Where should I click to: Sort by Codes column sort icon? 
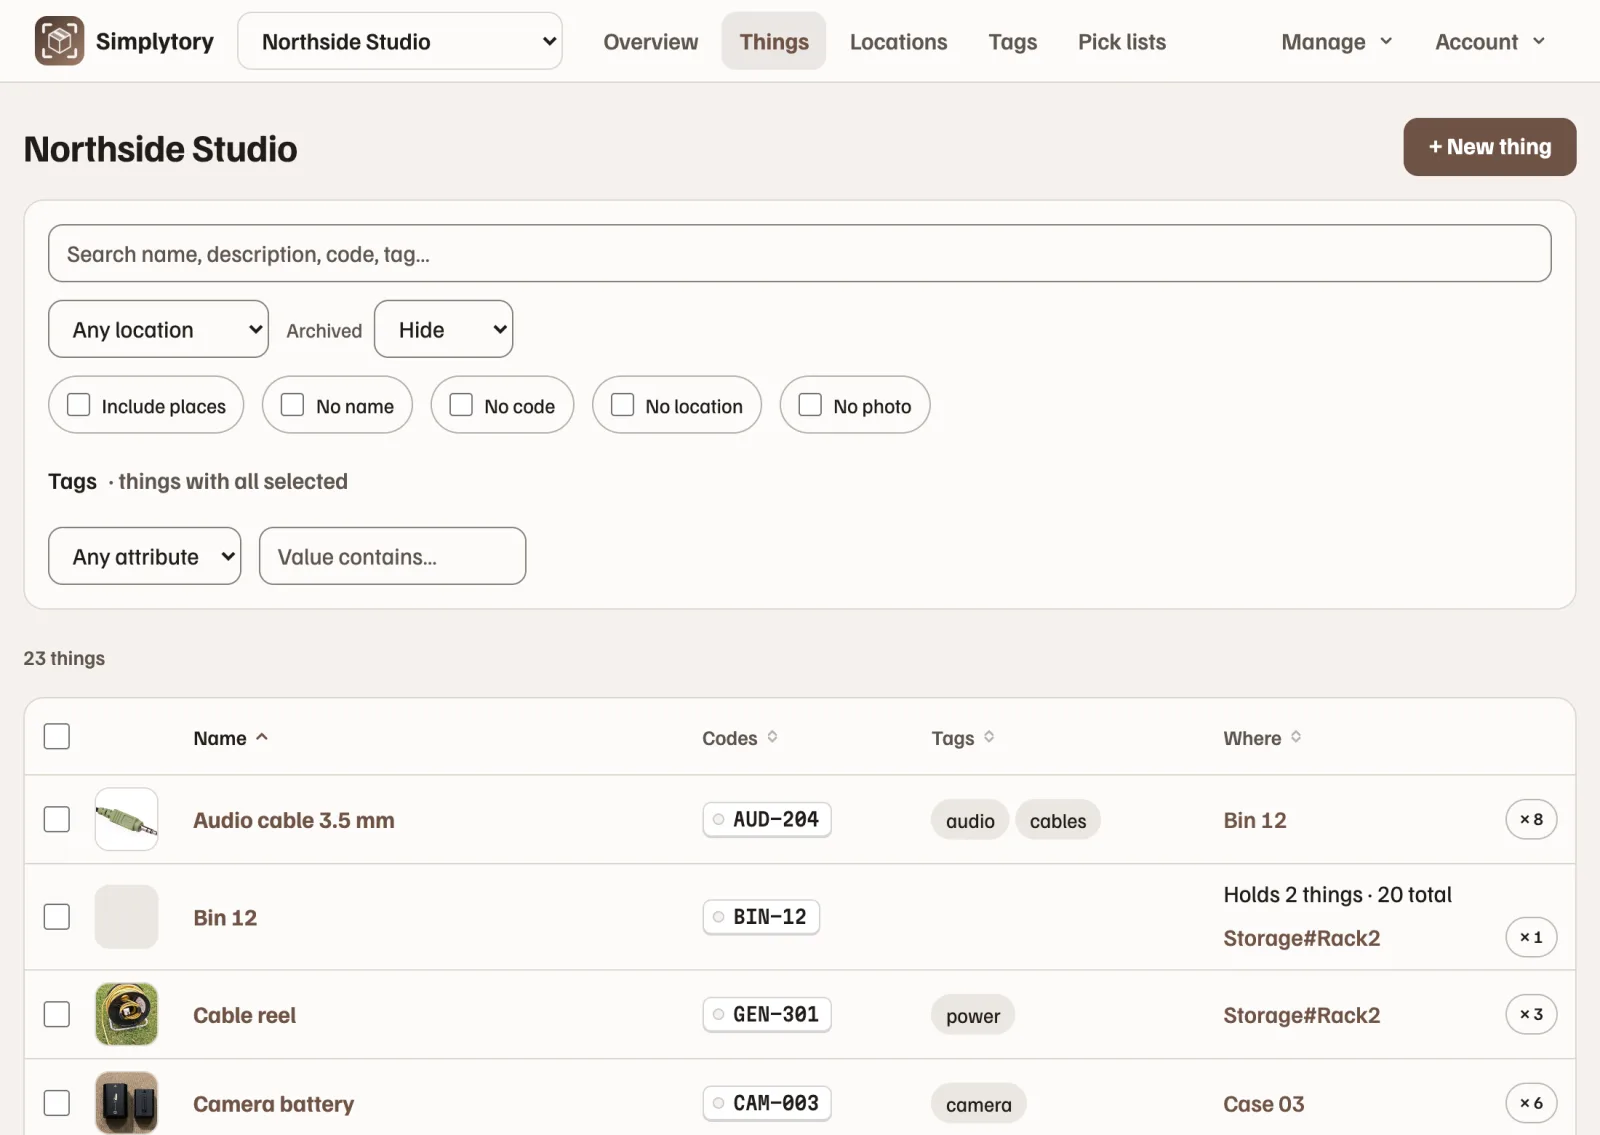point(772,737)
